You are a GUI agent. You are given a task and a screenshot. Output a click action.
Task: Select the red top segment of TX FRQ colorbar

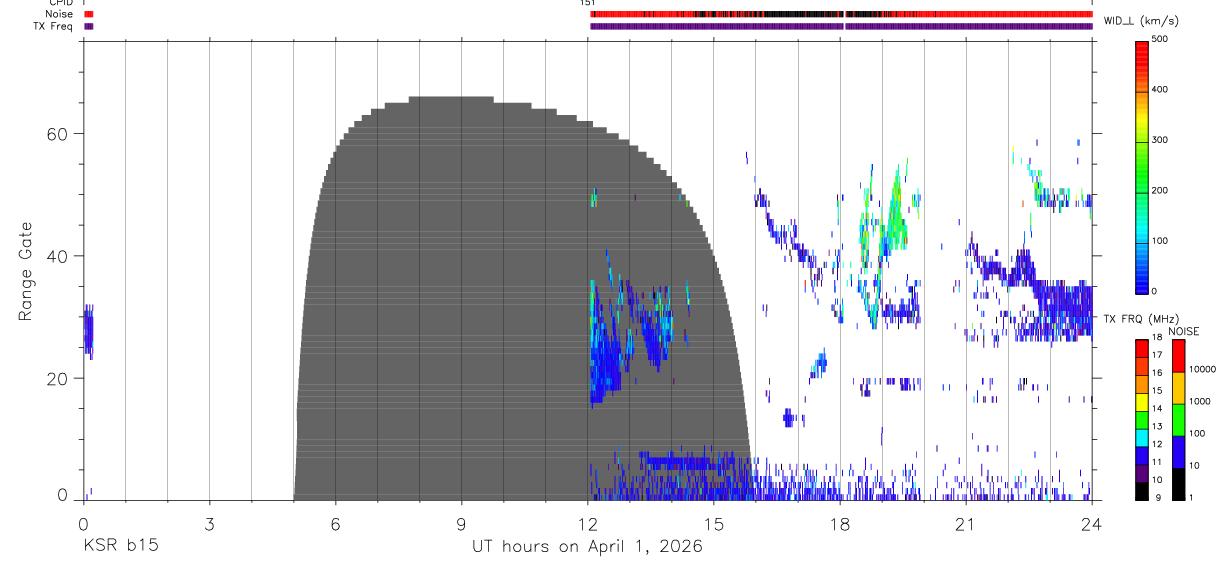coord(1142,348)
